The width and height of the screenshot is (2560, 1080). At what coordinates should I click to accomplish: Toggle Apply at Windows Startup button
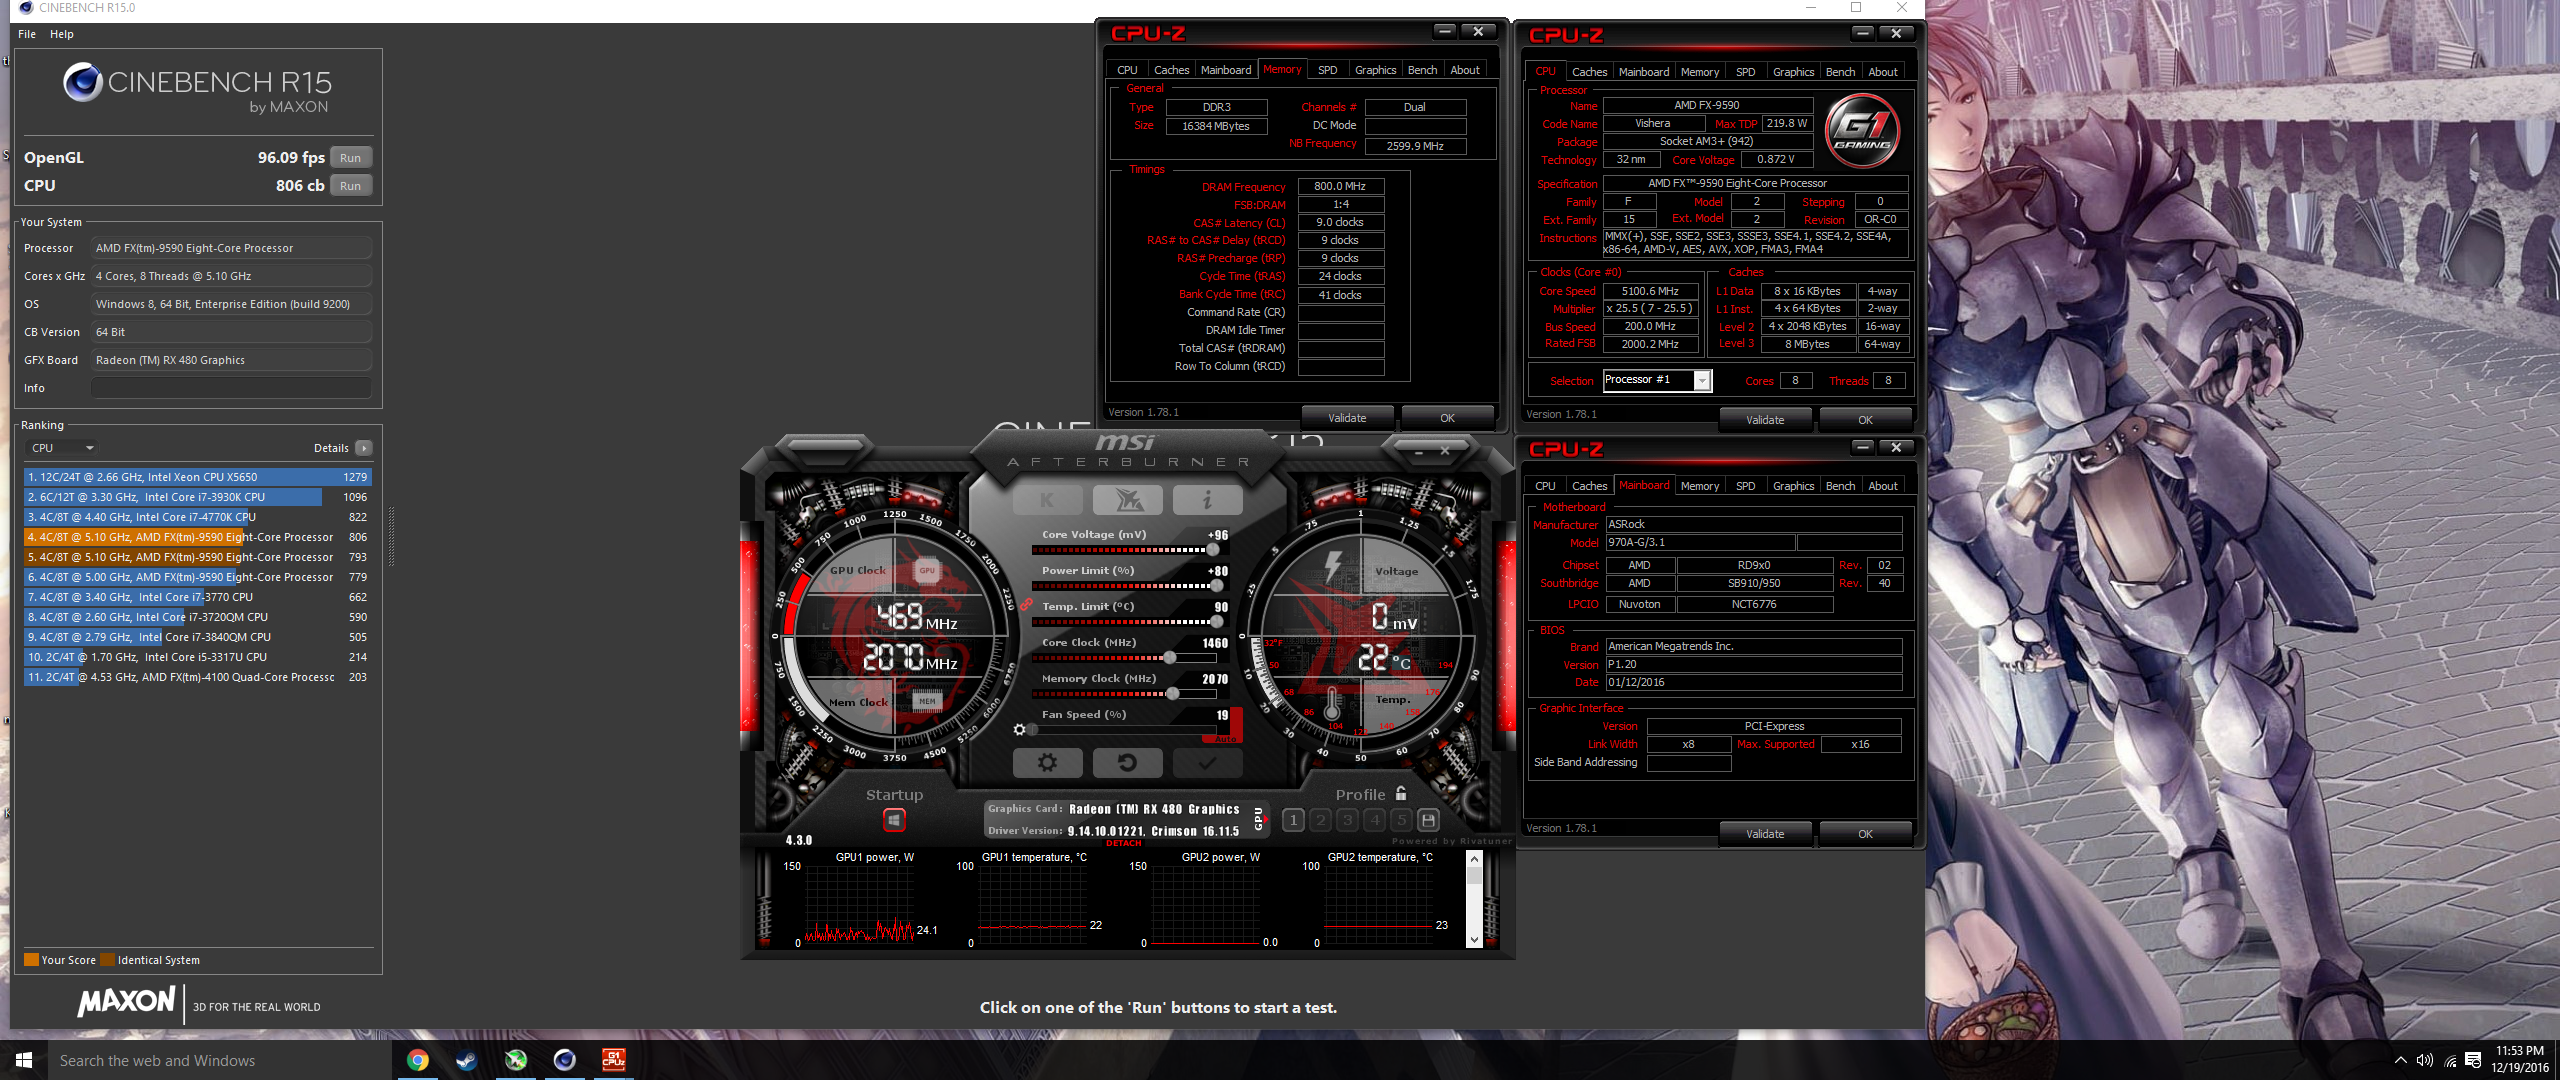click(894, 820)
